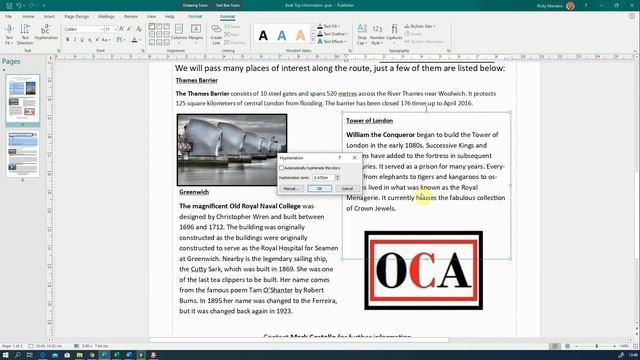Switch to the Mailings tab
This screenshot has height=360, width=640.
(106, 17)
